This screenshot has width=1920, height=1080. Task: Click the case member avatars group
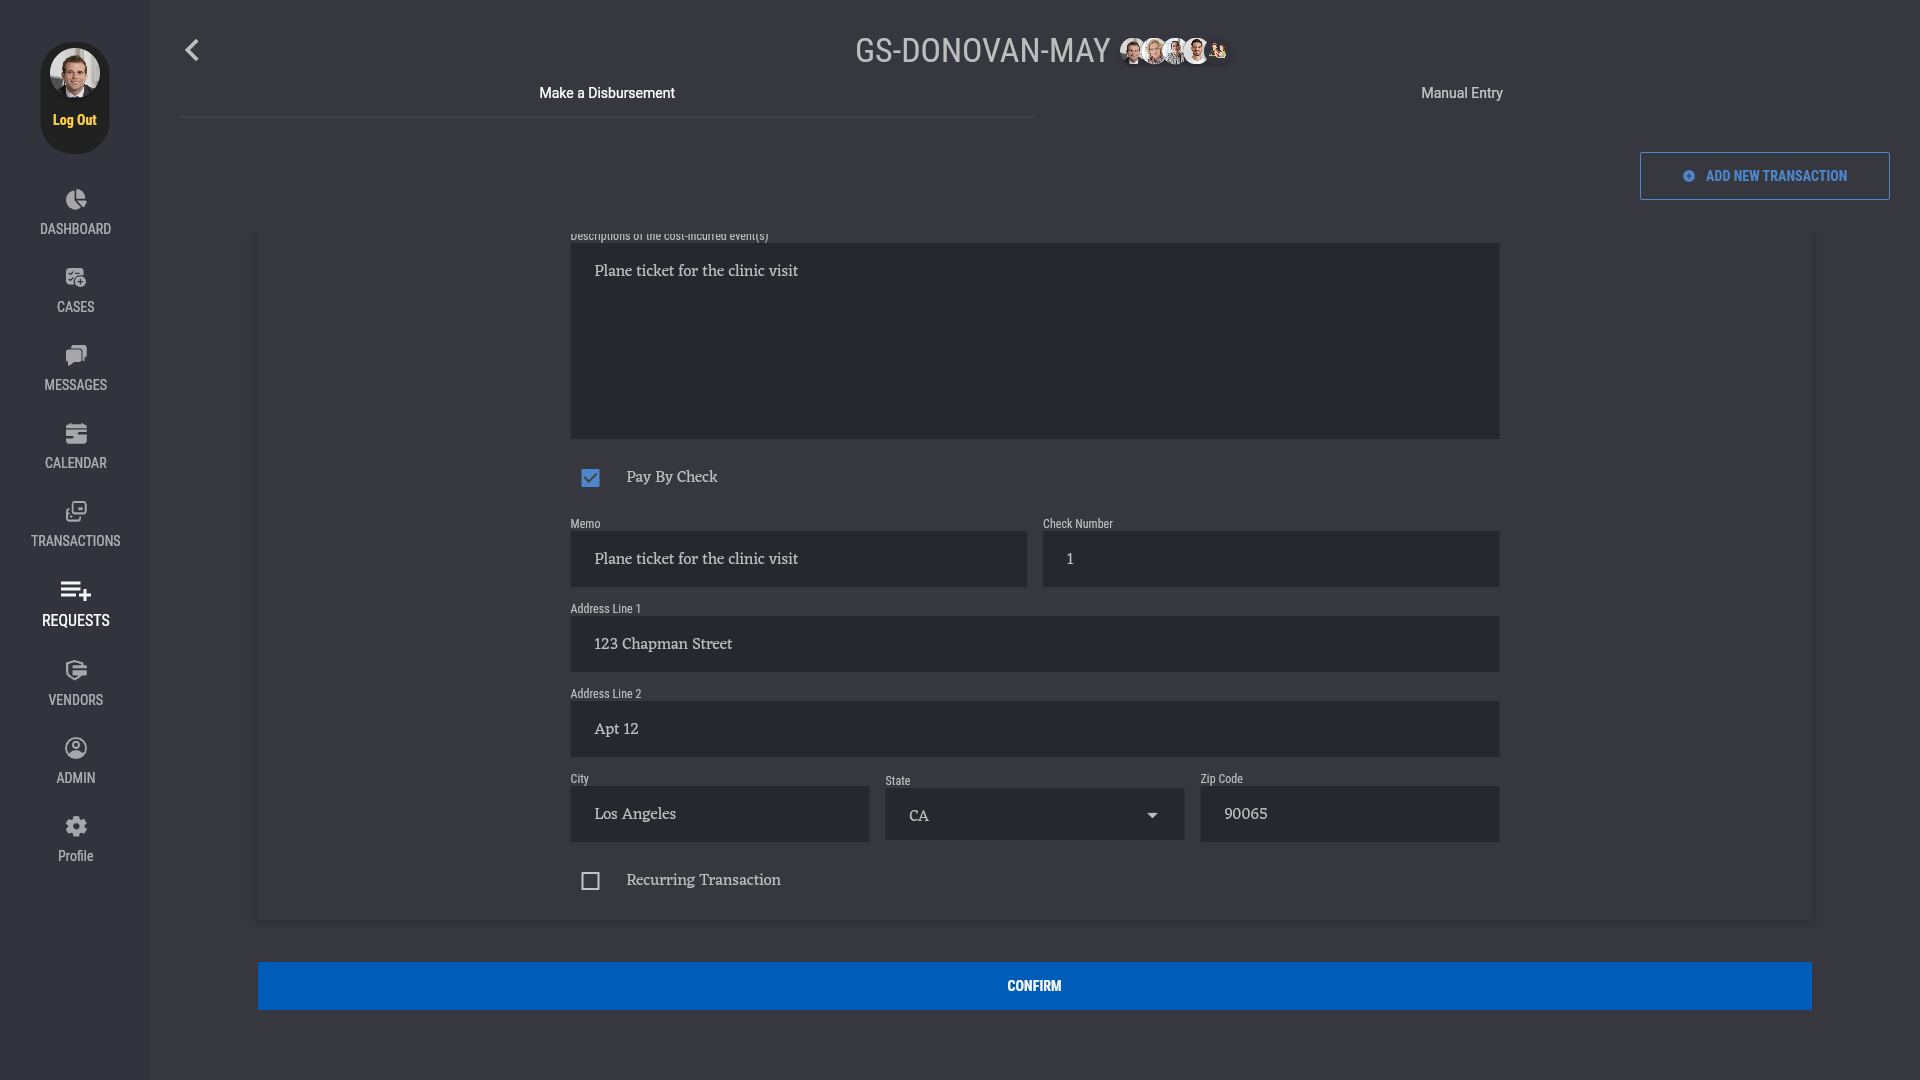point(1174,51)
